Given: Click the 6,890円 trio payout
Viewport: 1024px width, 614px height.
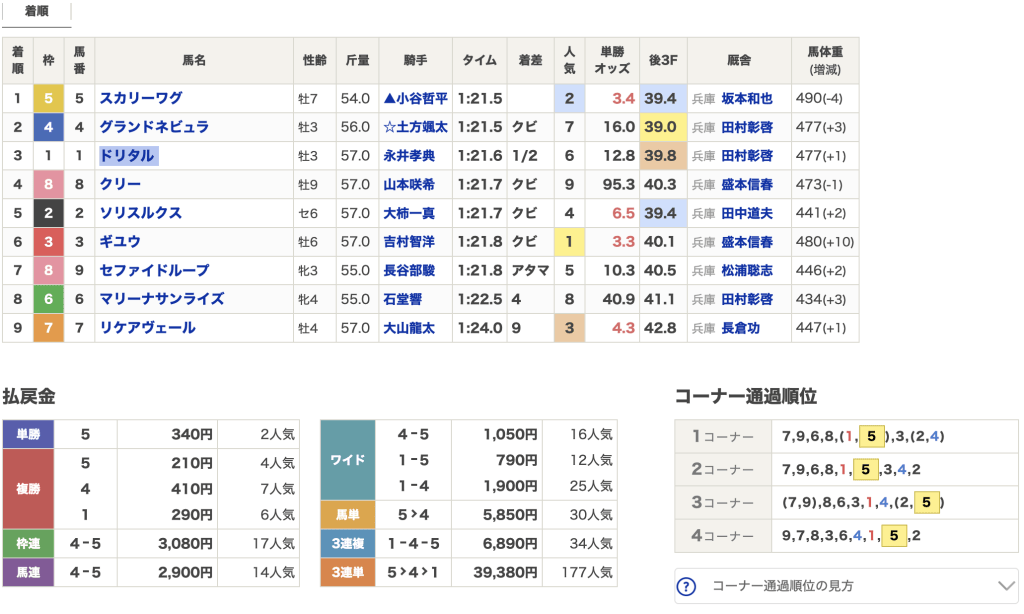Looking at the screenshot, I should point(510,543).
